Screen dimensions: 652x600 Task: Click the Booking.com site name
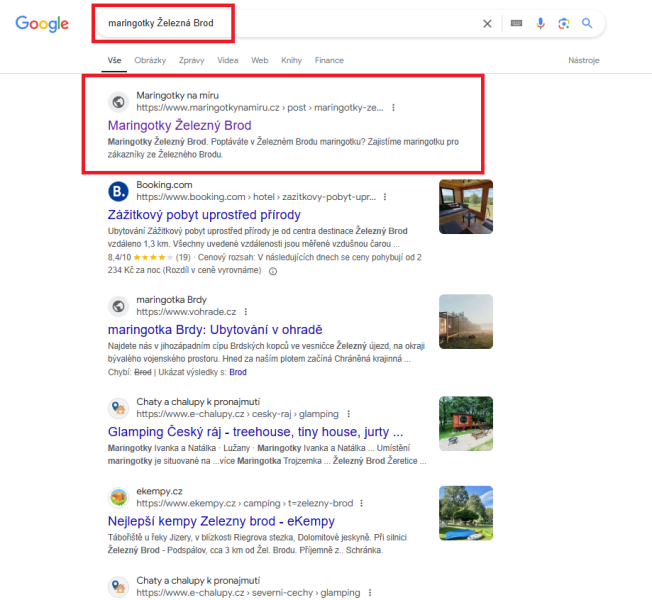[164, 185]
